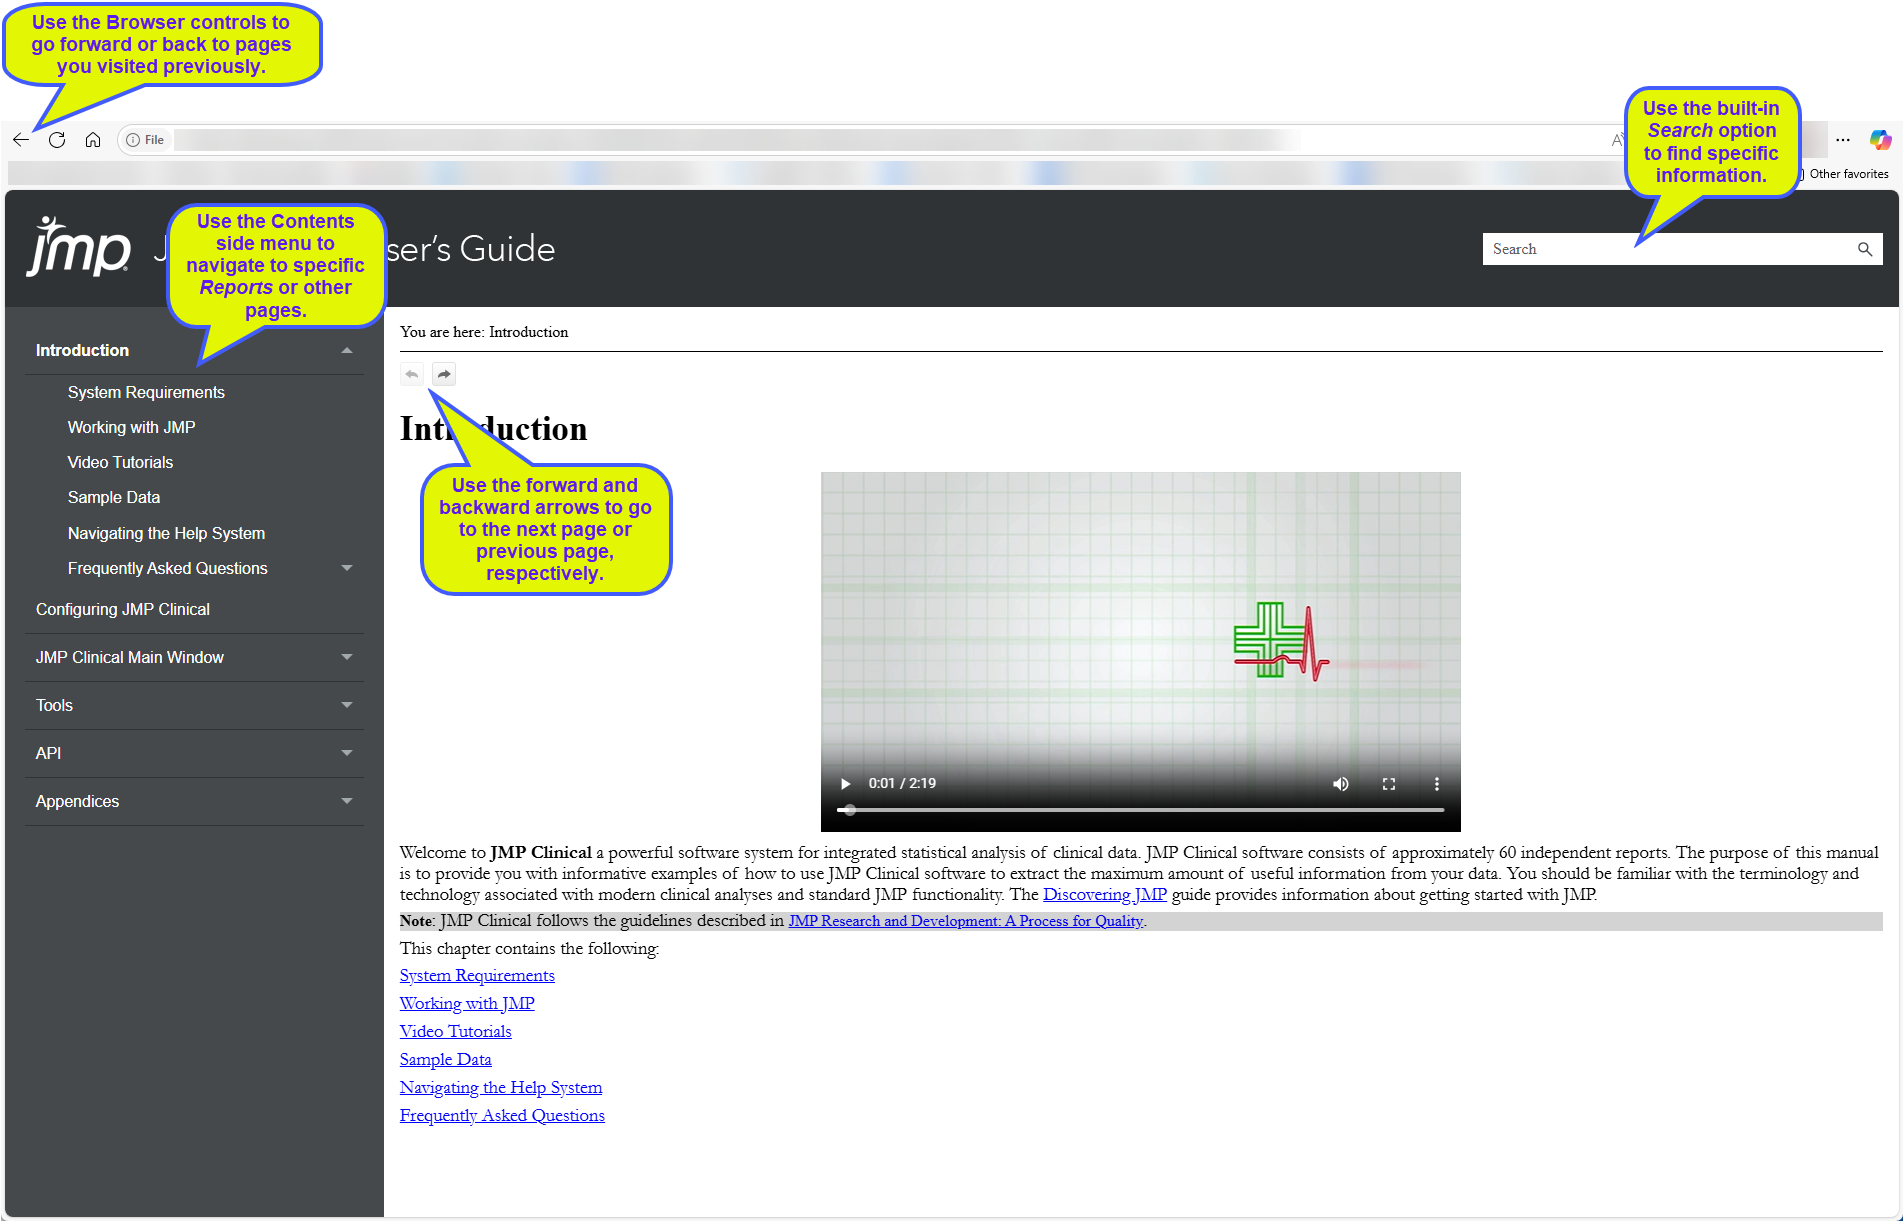Image resolution: width=1903 pixels, height=1221 pixels.
Task: Open Frequently Asked Questions sidebar label
Action: click(x=168, y=568)
